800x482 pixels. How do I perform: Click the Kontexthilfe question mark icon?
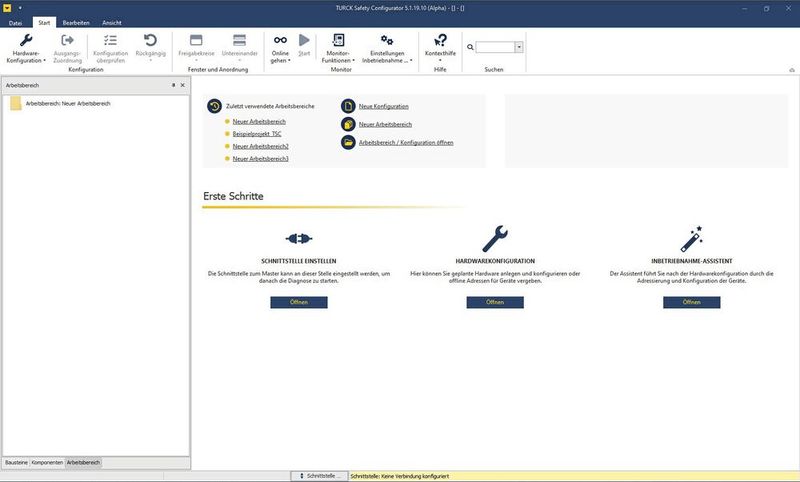[440, 40]
